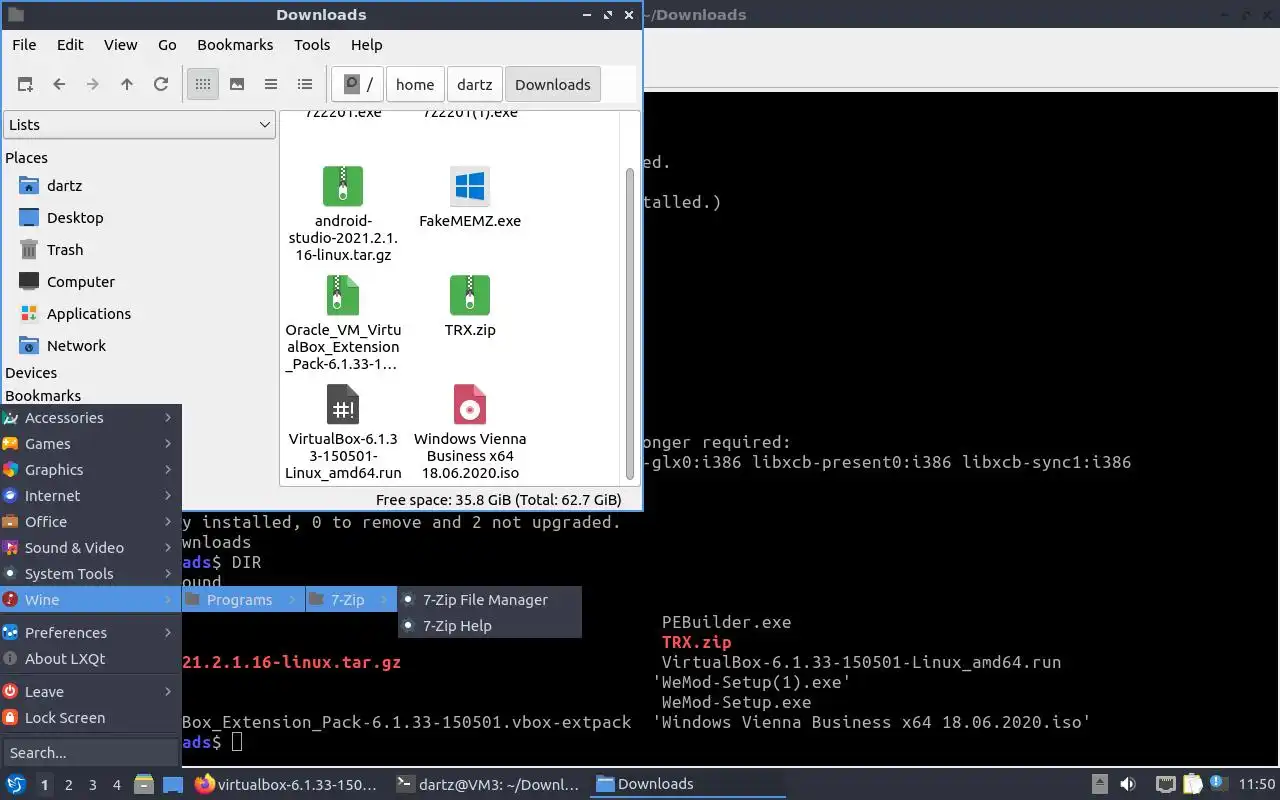
Task: Reload the Downloads folder
Action: coord(161,85)
